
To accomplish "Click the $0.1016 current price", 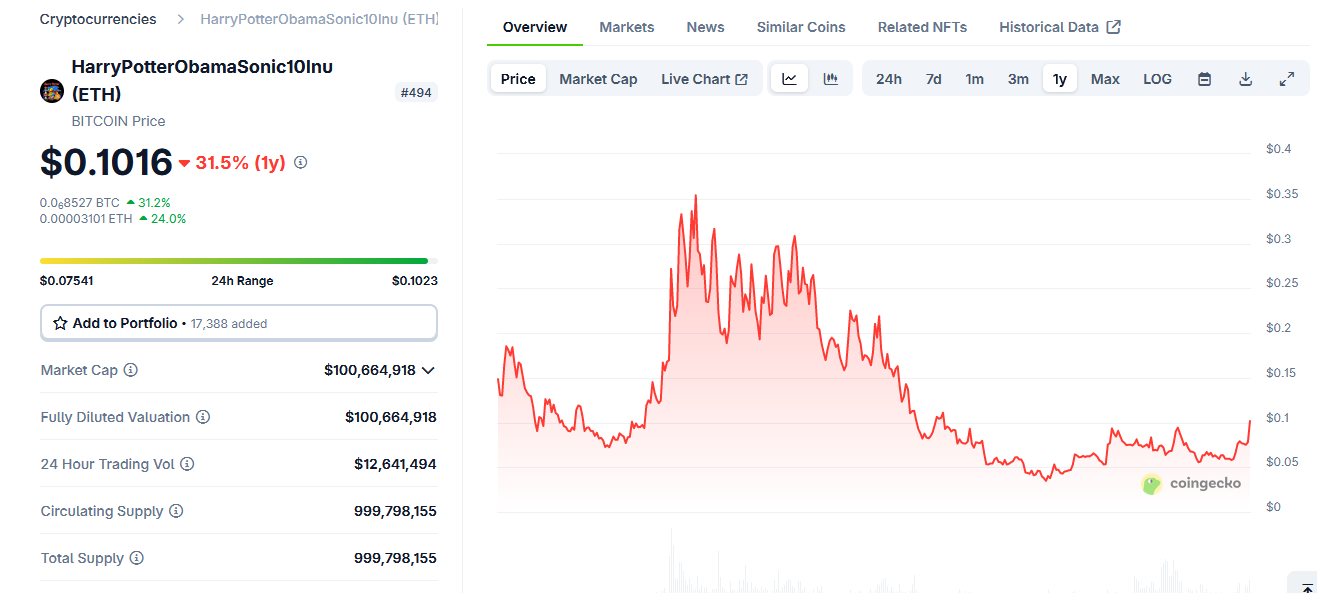I will [106, 162].
